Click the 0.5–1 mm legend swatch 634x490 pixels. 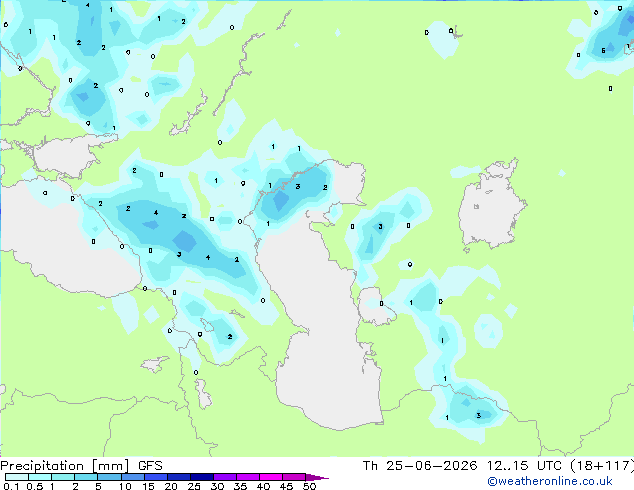pyautogui.click(x=40, y=477)
